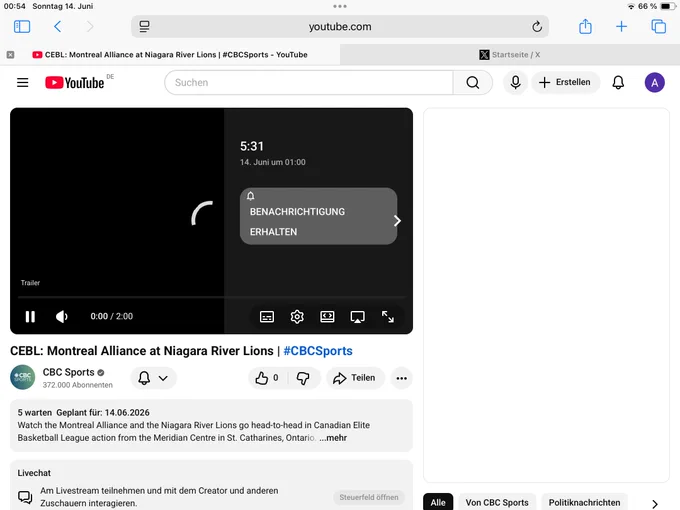
Task: Click the 5:31 countdown text
Action: [x=252, y=146]
